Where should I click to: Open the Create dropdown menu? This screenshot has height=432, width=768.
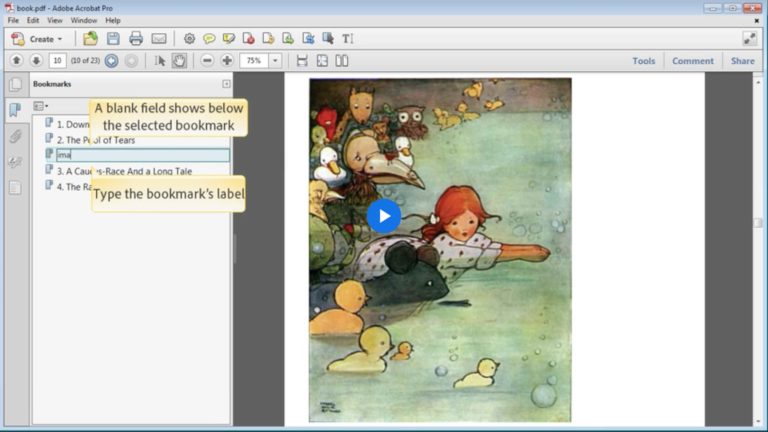[x=38, y=39]
